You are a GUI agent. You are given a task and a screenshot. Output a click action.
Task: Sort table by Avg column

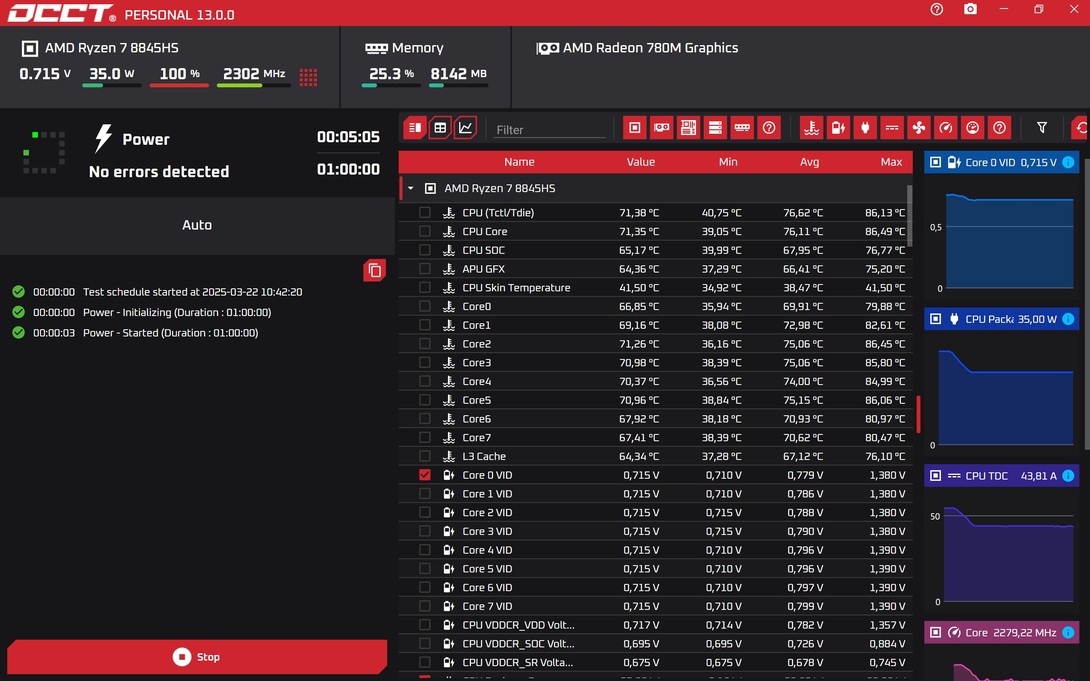(809, 162)
